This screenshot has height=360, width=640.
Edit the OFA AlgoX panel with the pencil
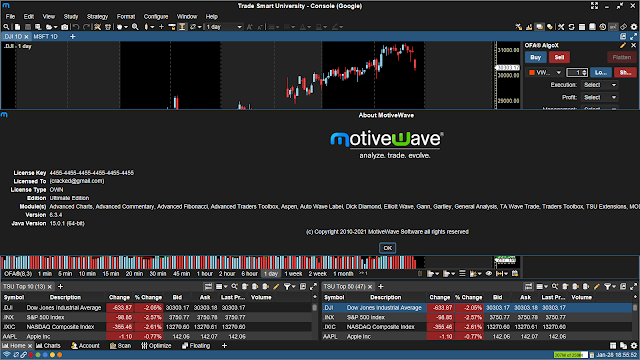tap(623, 45)
